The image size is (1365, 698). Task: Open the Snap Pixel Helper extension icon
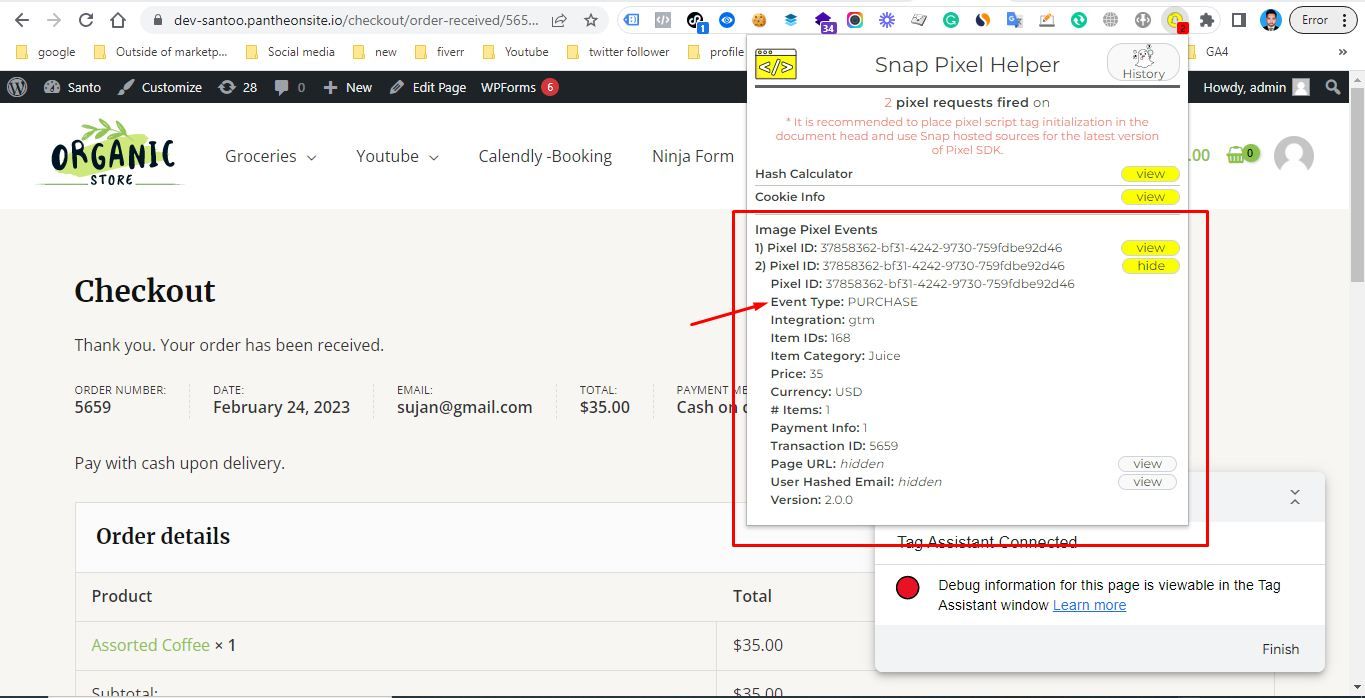pyautogui.click(x=1176, y=20)
